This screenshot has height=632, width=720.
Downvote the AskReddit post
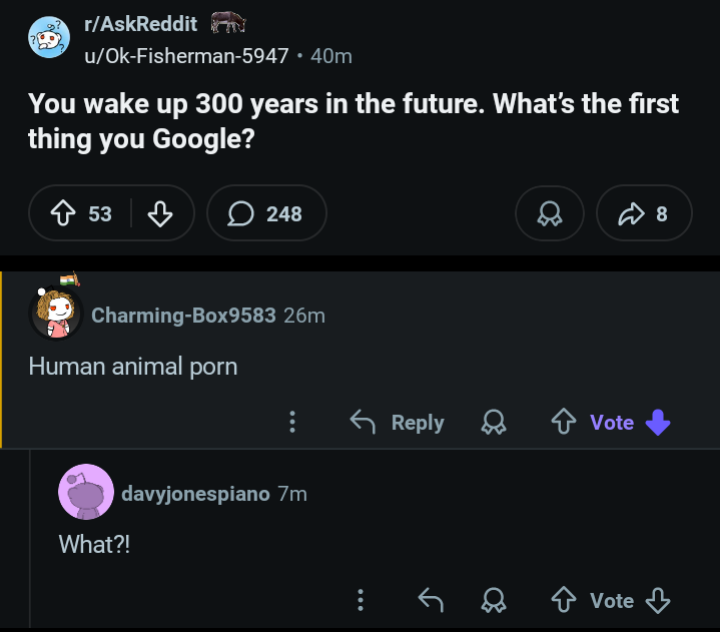(160, 213)
